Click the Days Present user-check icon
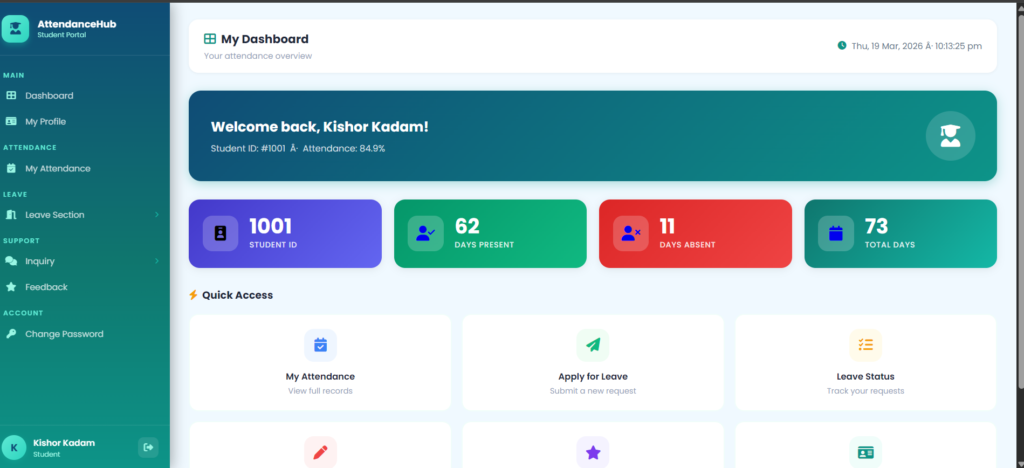The image size is (1024, 468). pos(426,234)
